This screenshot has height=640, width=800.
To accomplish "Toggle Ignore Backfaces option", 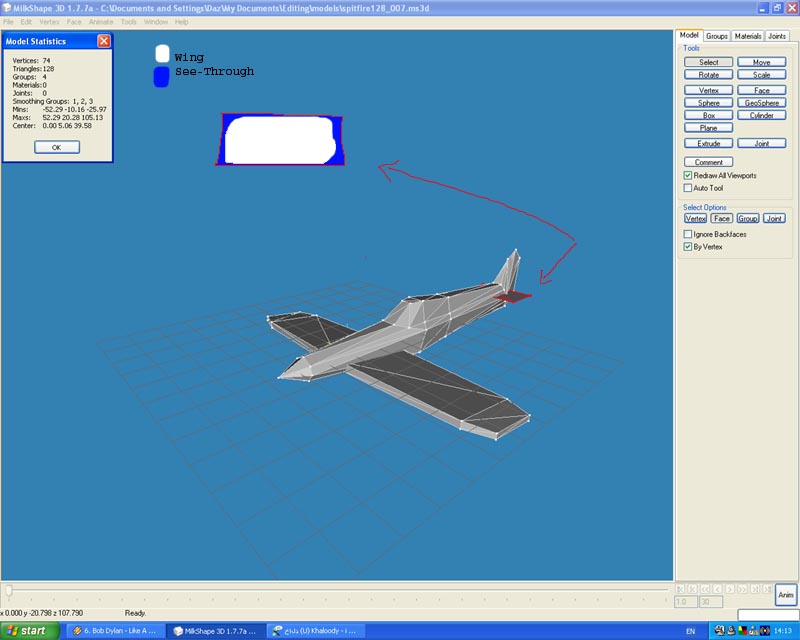I will tap(687, 234).
